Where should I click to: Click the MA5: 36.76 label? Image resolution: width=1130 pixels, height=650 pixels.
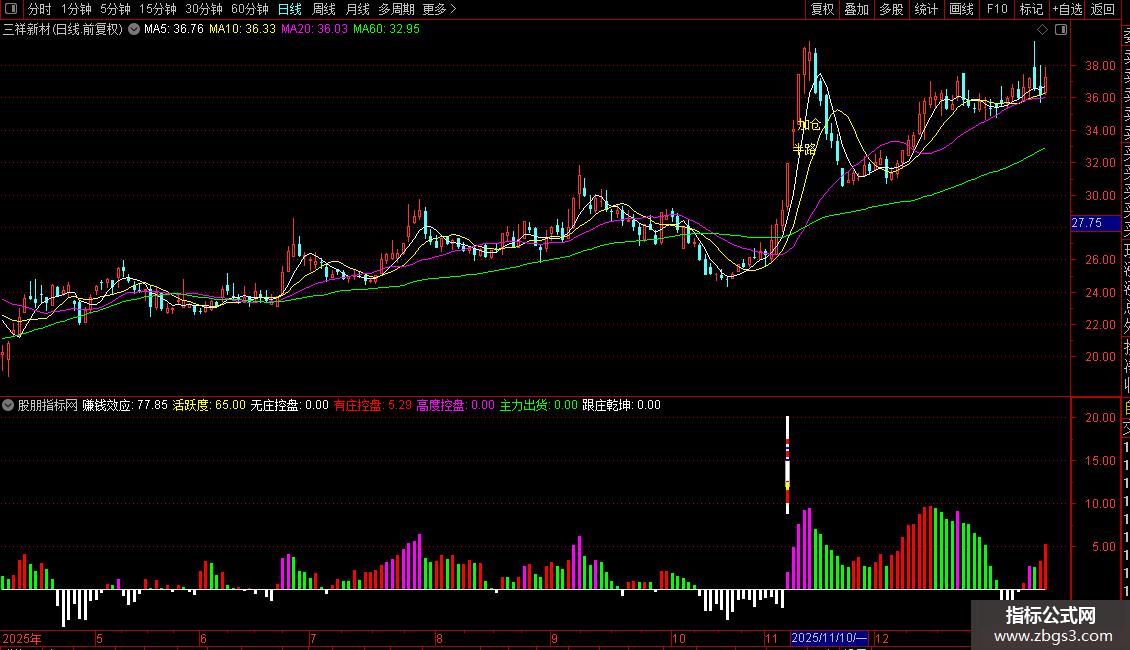(x=174, y=29)
